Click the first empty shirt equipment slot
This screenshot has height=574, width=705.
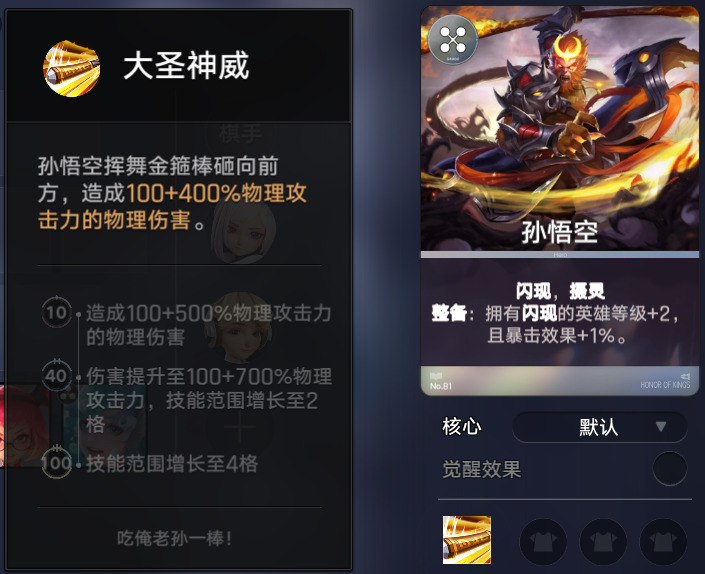pyautogui.click(x=543, y=541)
